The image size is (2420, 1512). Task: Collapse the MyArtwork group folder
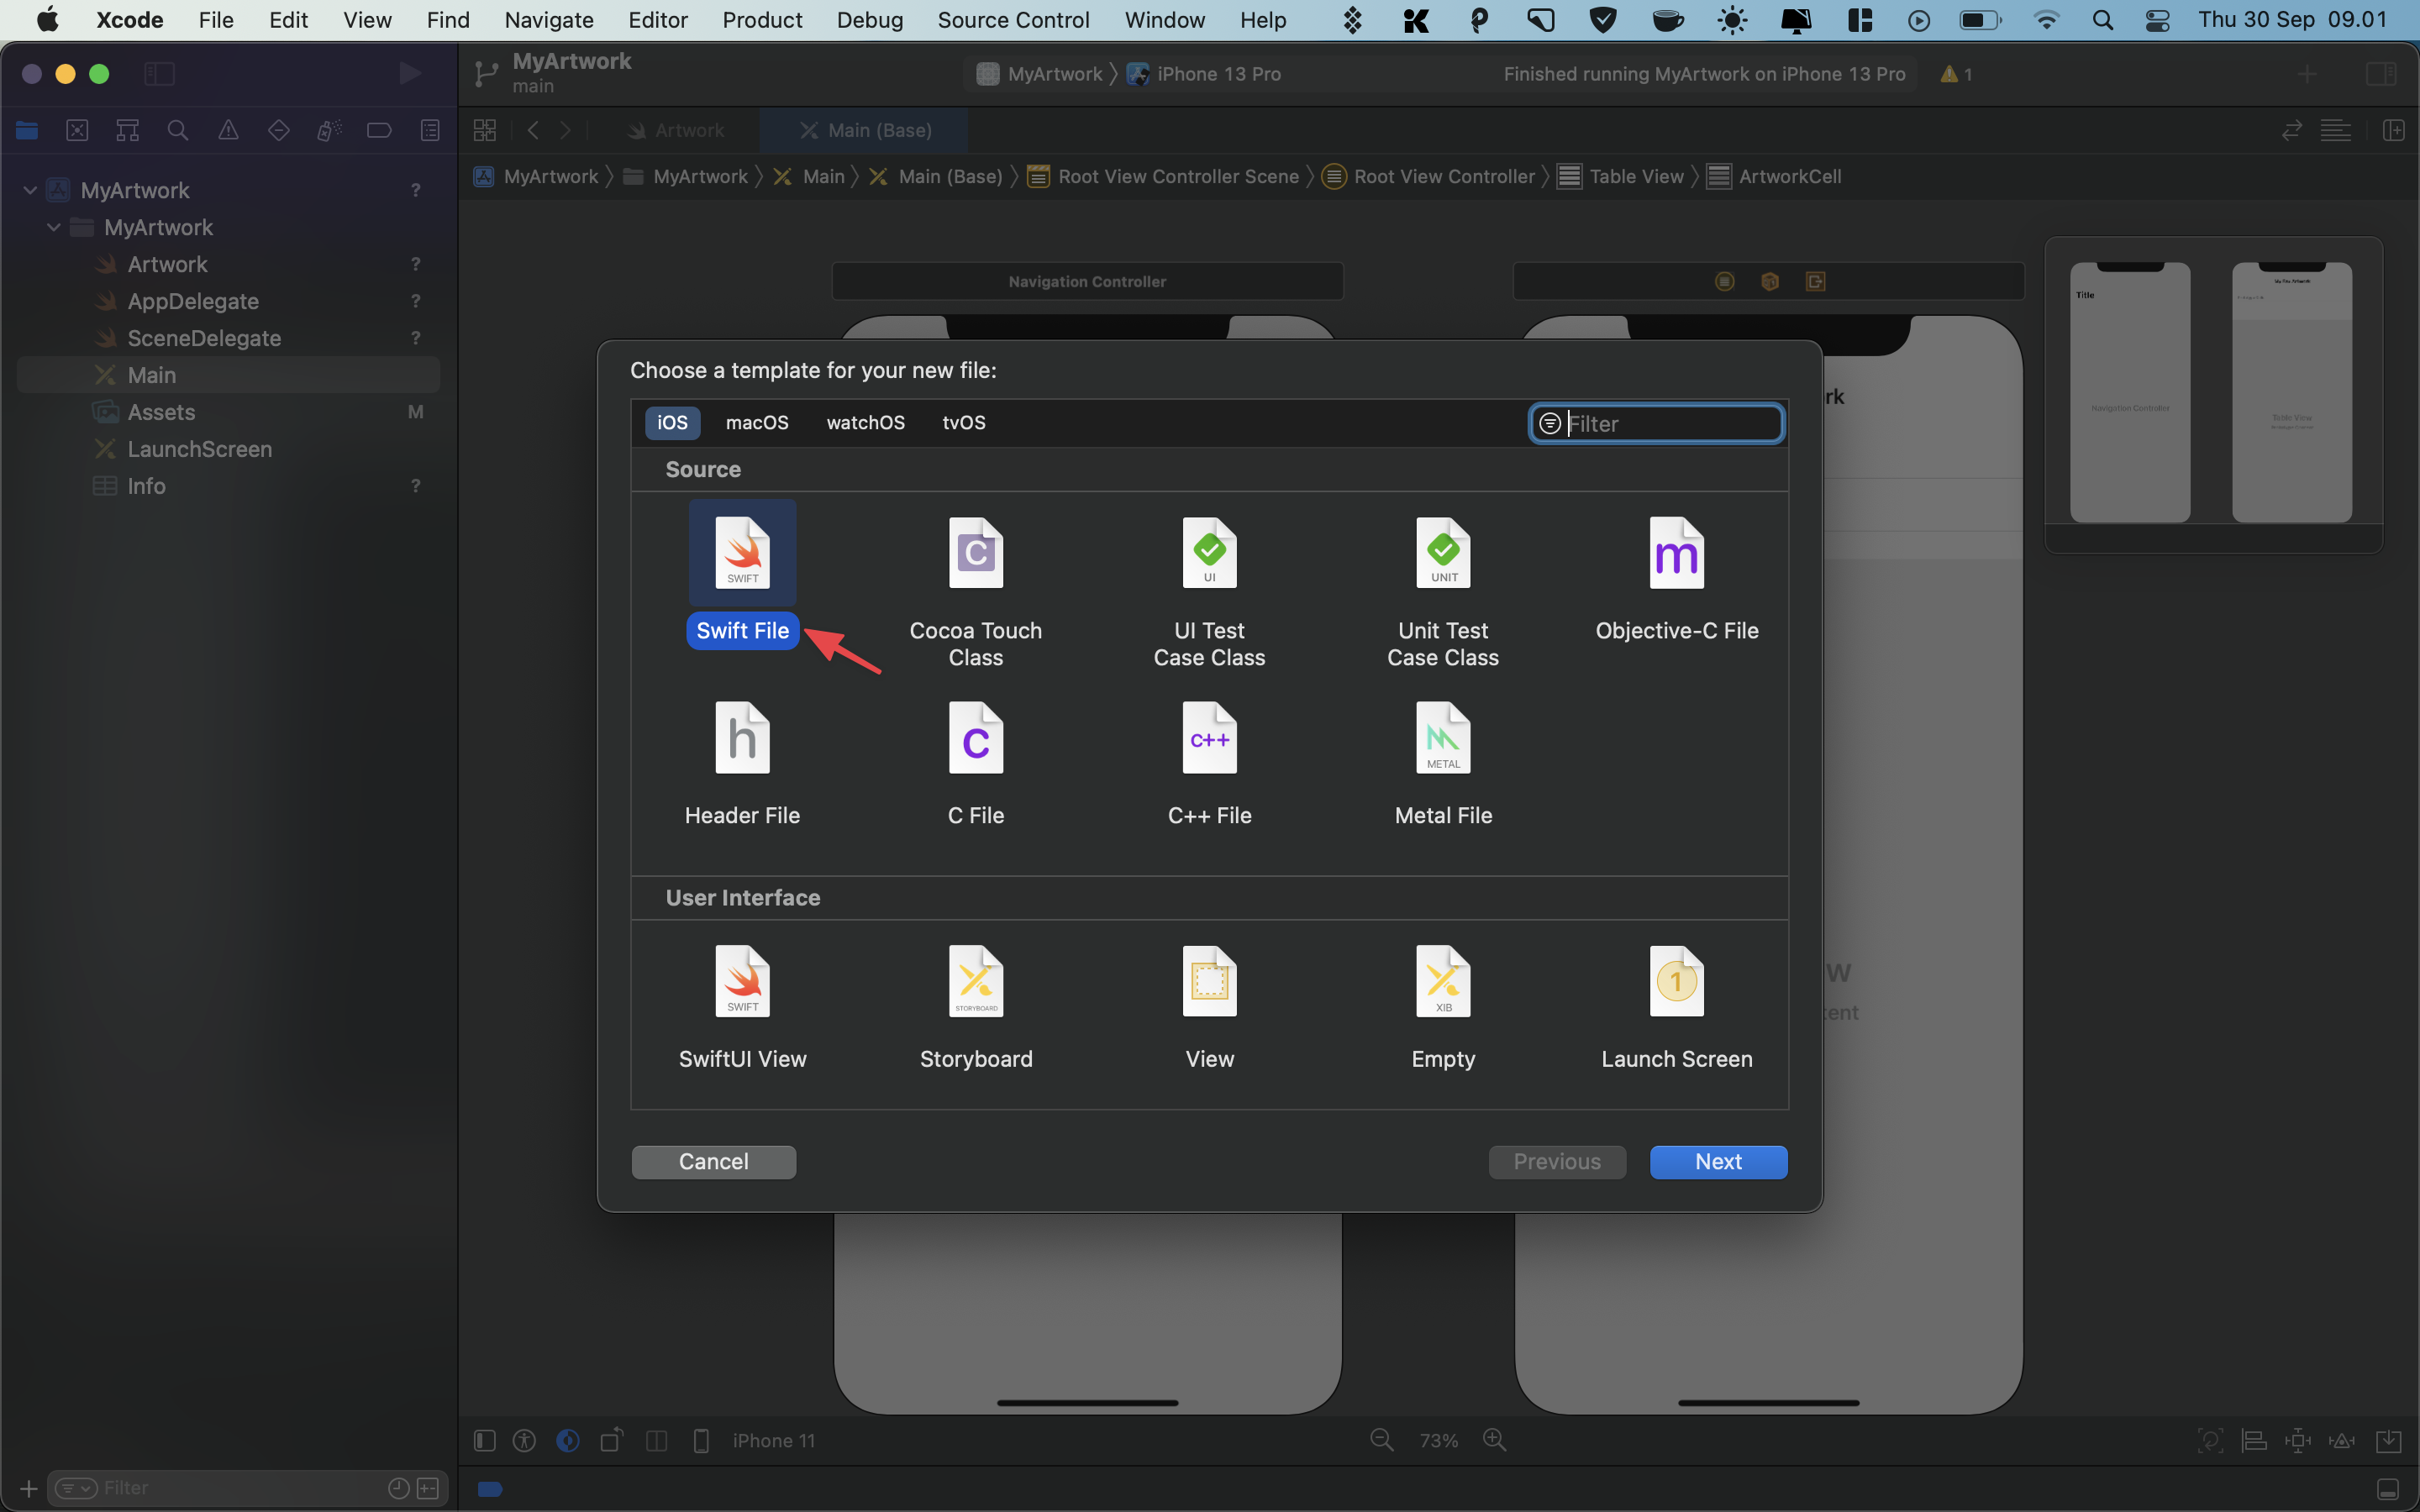54,227
